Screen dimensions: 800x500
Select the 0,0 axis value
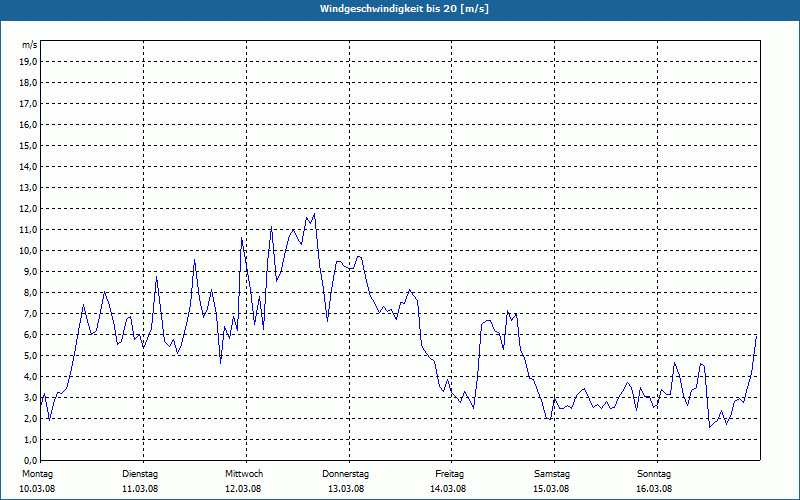pos(31,461)
